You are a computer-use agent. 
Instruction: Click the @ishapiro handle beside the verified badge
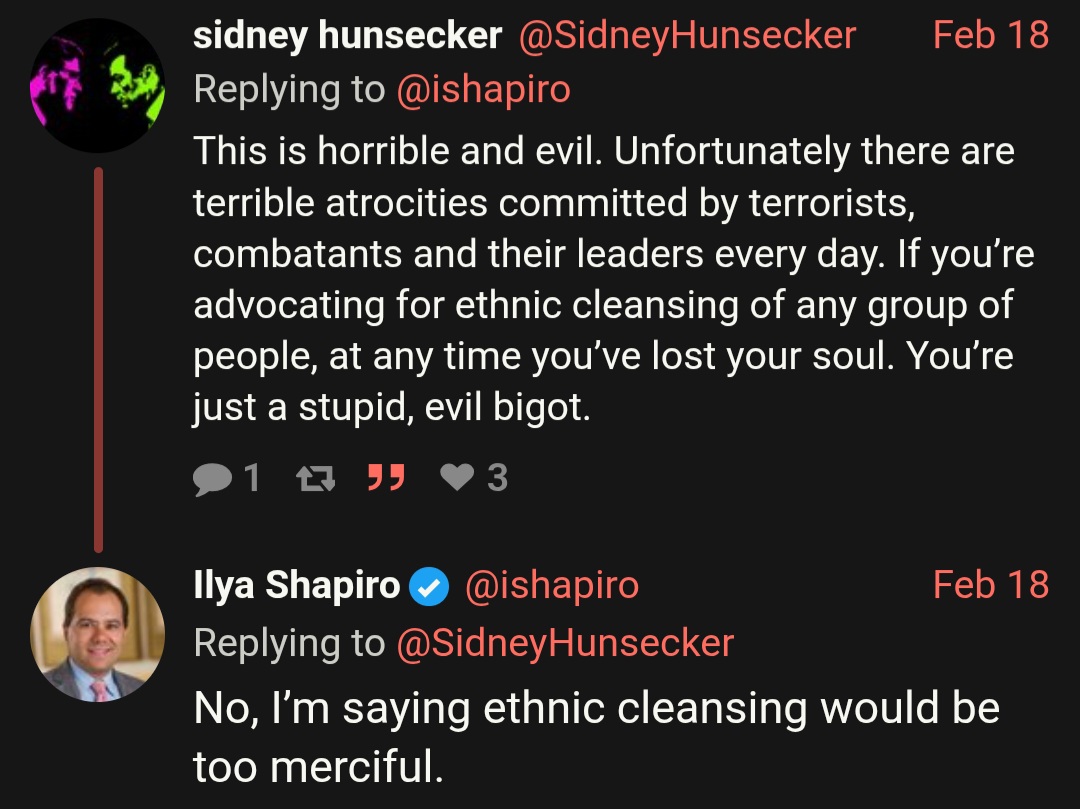pos(552,585)
